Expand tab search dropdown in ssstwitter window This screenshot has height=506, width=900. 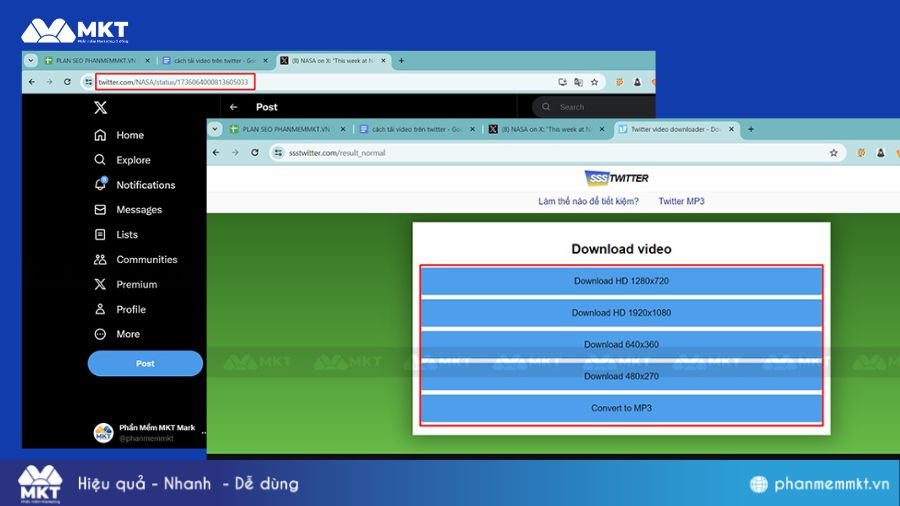pos(215,129)
